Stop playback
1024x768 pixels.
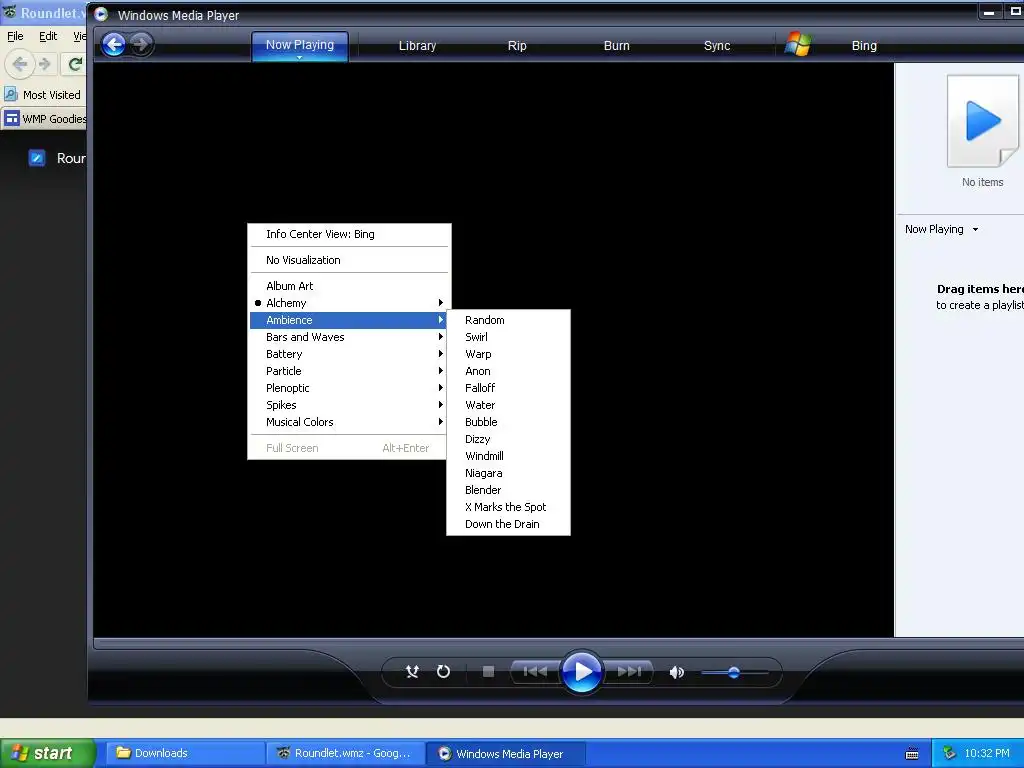tap(488, 671)
